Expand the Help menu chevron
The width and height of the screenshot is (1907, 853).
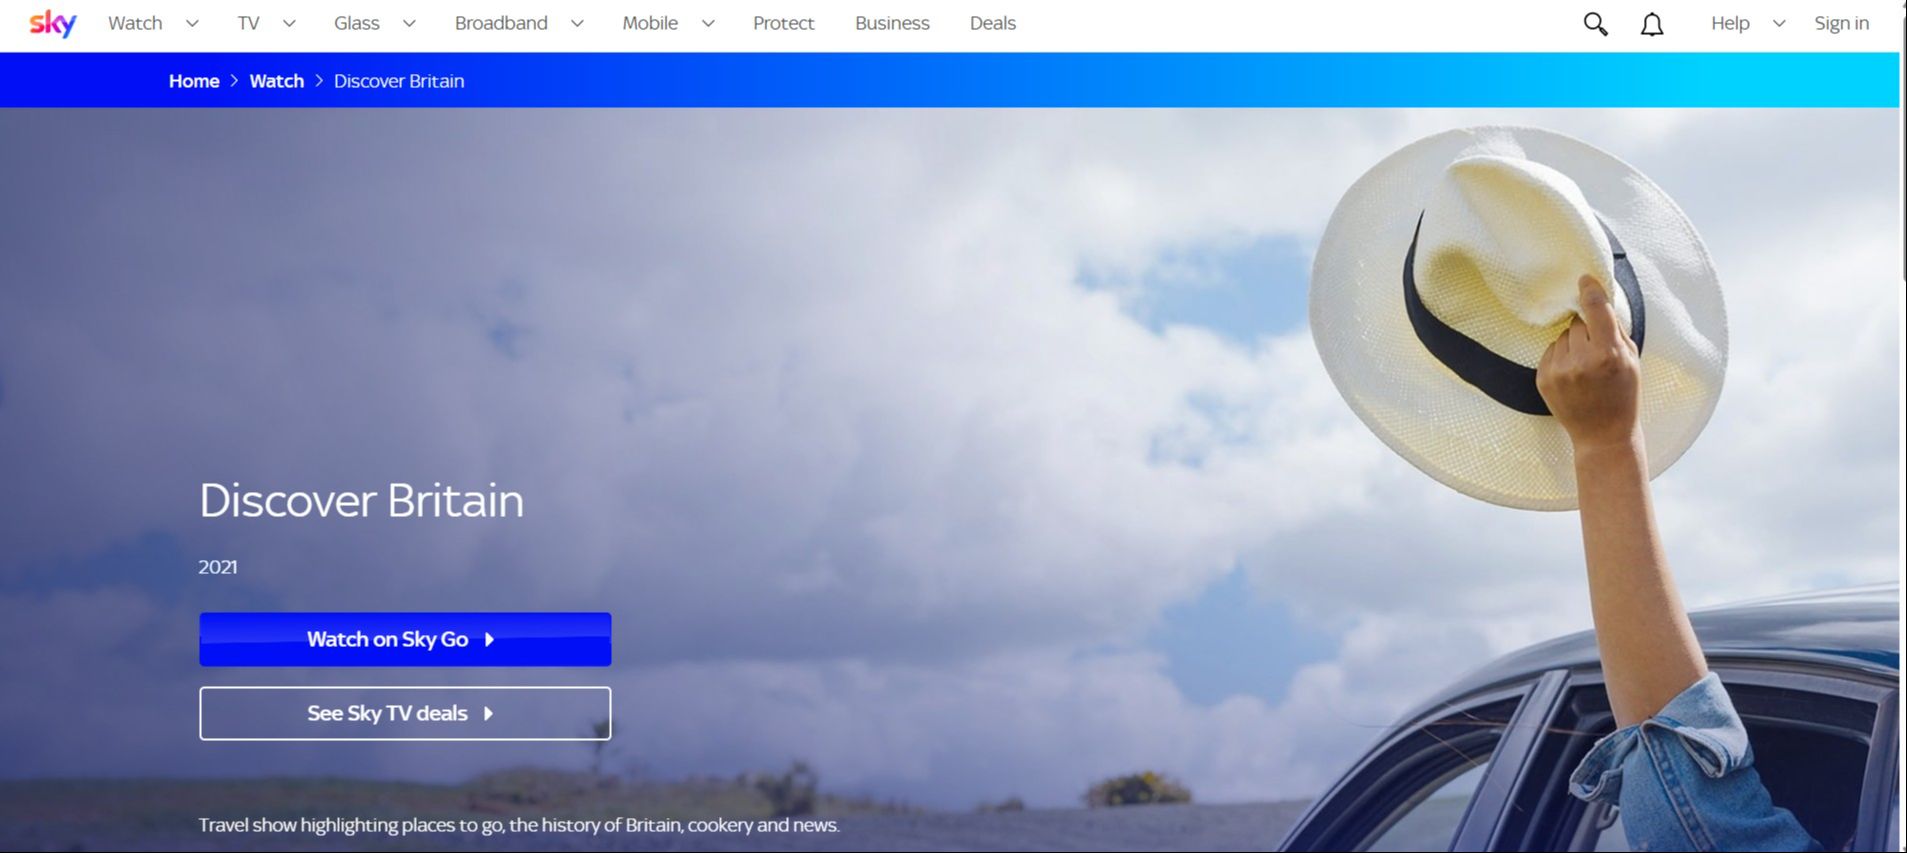[x=1779, y=24]
